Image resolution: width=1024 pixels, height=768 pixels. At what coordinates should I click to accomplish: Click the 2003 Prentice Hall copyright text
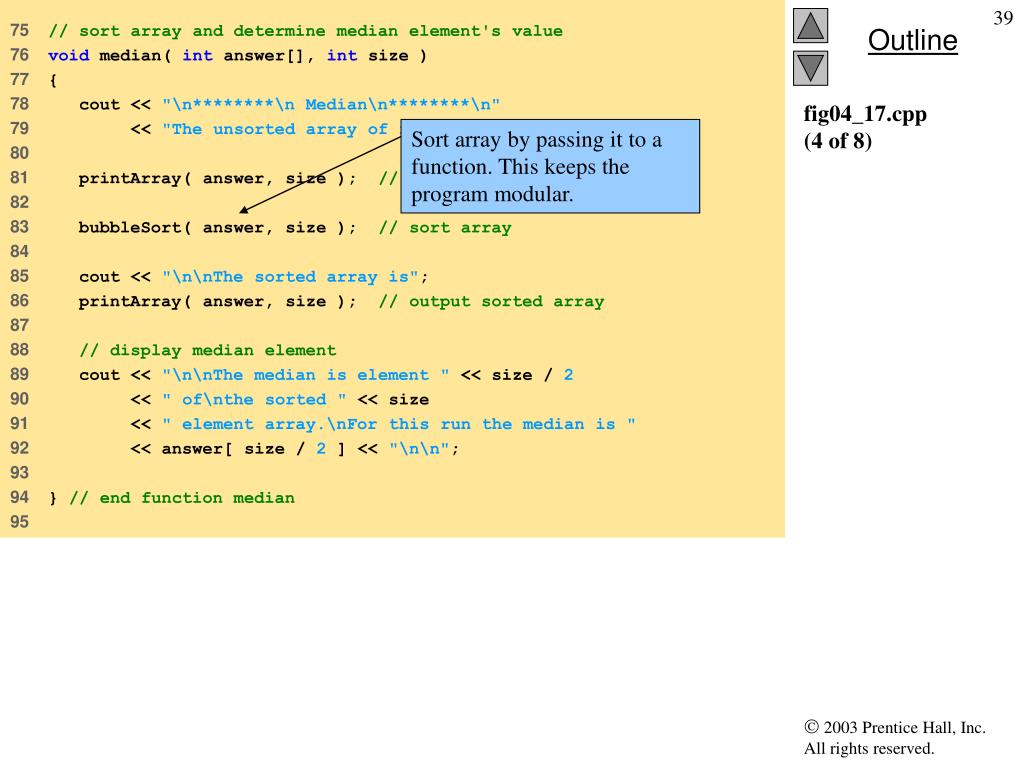[x=895, y=737]
